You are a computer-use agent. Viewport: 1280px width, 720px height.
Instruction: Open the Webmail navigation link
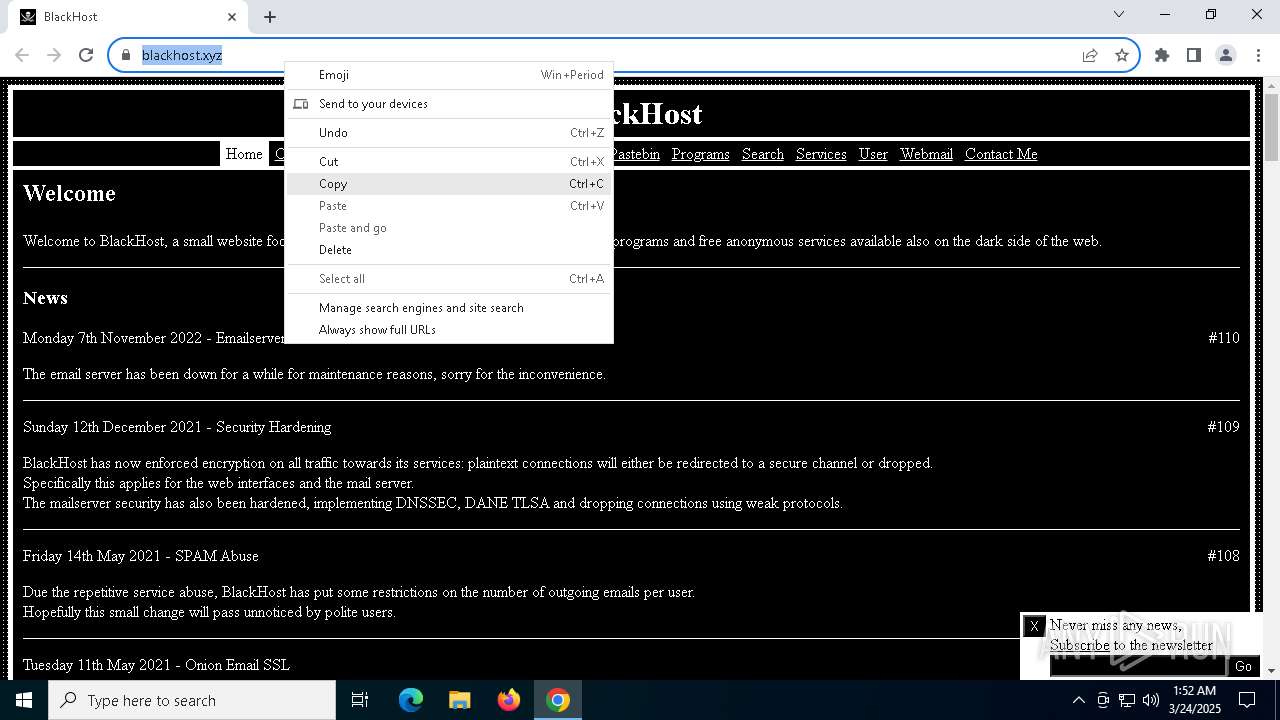926,154
